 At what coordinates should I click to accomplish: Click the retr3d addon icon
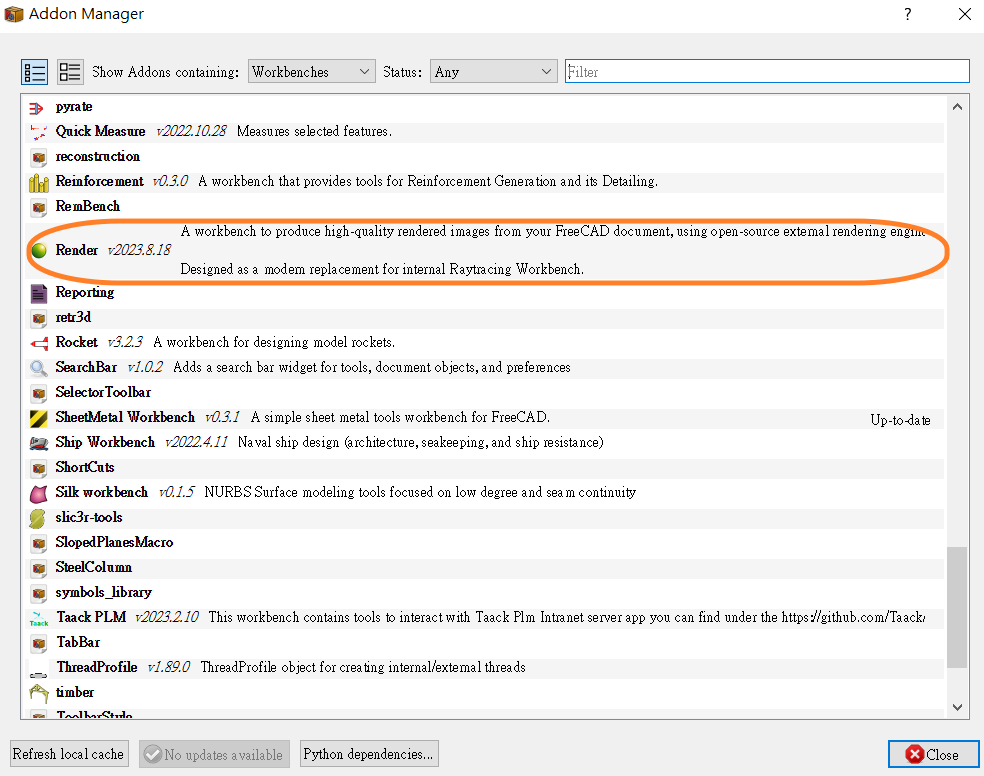(38, 319)
